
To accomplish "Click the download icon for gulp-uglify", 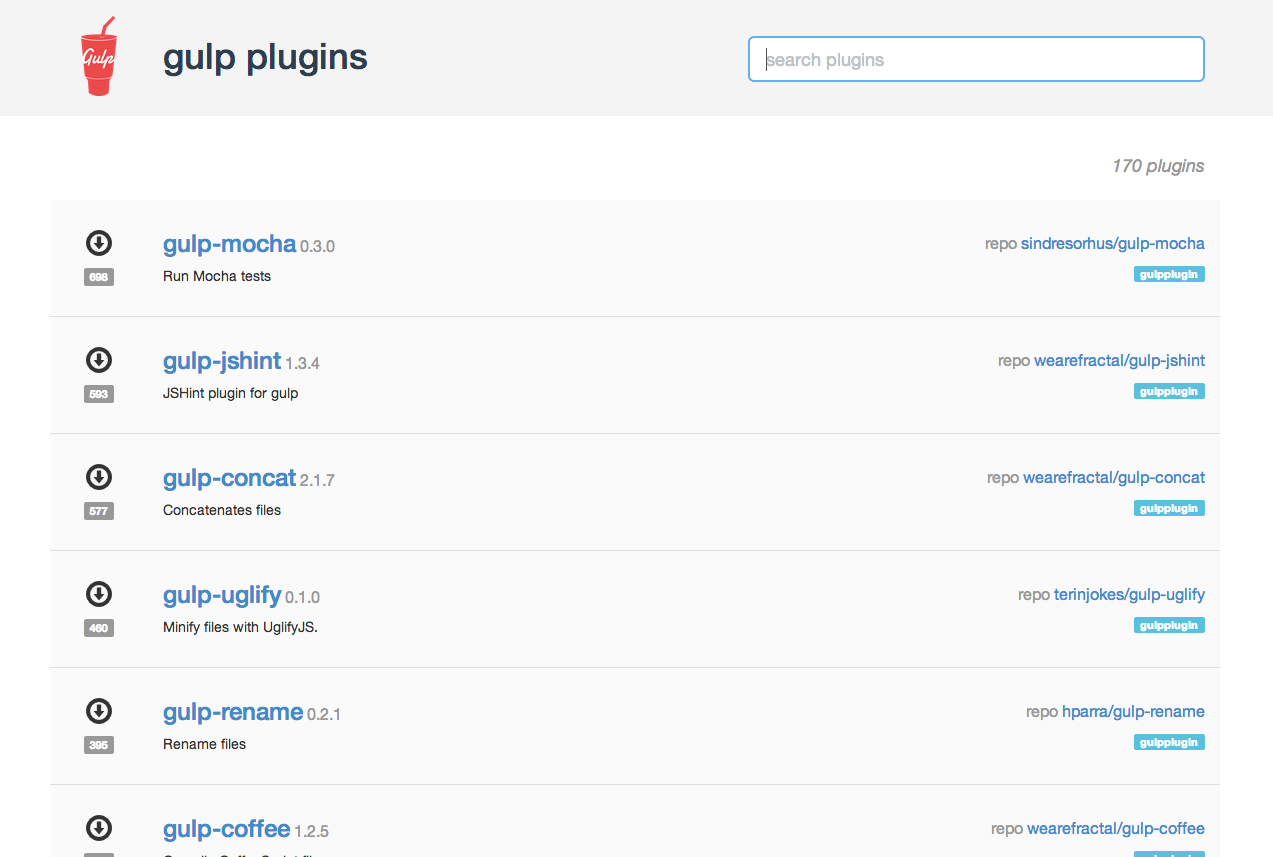I will click(x=99, y=594).
